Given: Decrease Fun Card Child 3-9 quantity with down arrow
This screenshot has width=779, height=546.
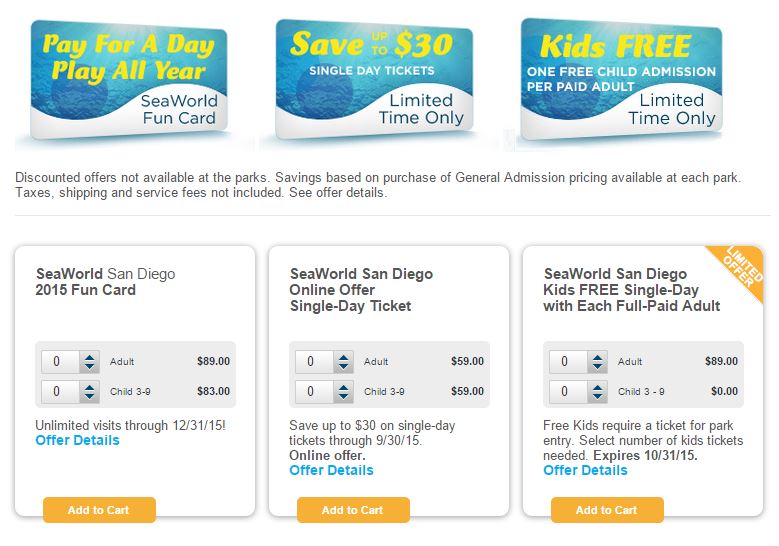Looking at the screenshot, I should [x=89, y=396].
